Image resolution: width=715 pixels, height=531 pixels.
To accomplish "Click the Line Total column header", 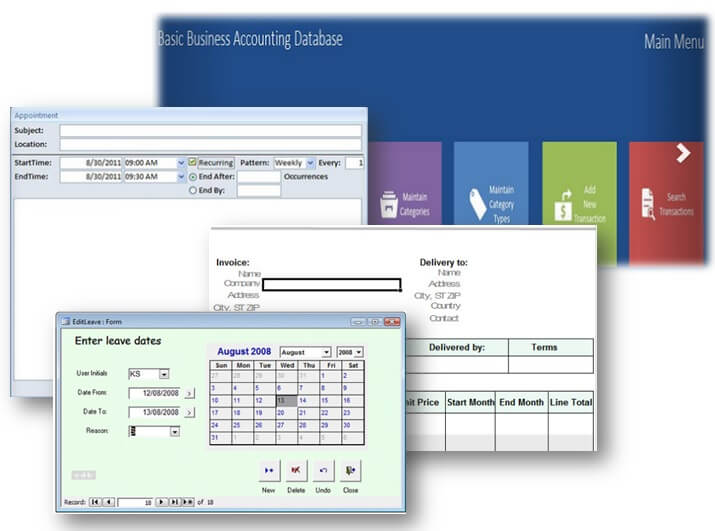I will [570, 402].
